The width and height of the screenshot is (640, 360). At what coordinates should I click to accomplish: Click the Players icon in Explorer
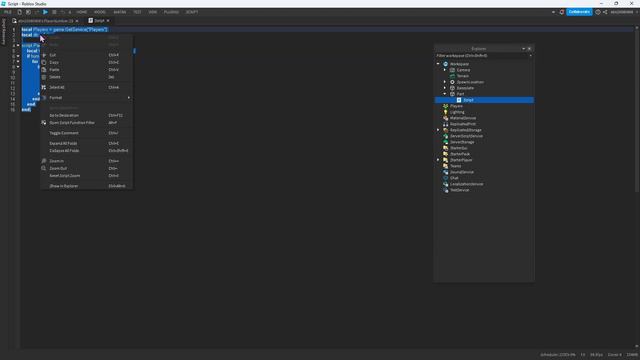446,106
